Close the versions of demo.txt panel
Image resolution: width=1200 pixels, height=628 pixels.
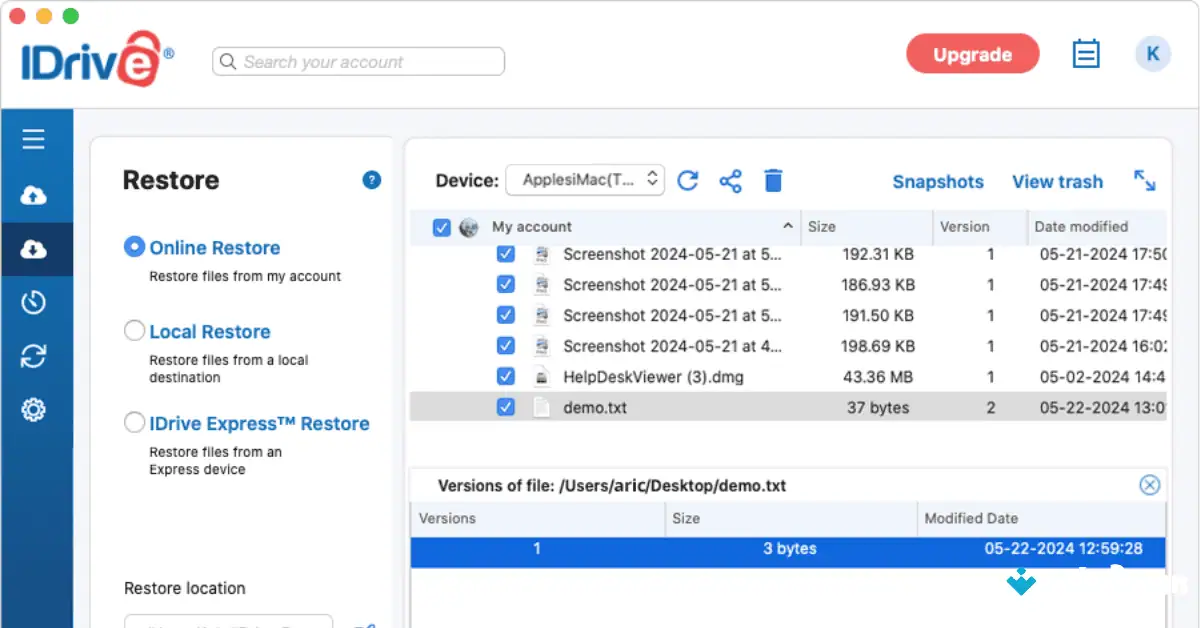1149,484
